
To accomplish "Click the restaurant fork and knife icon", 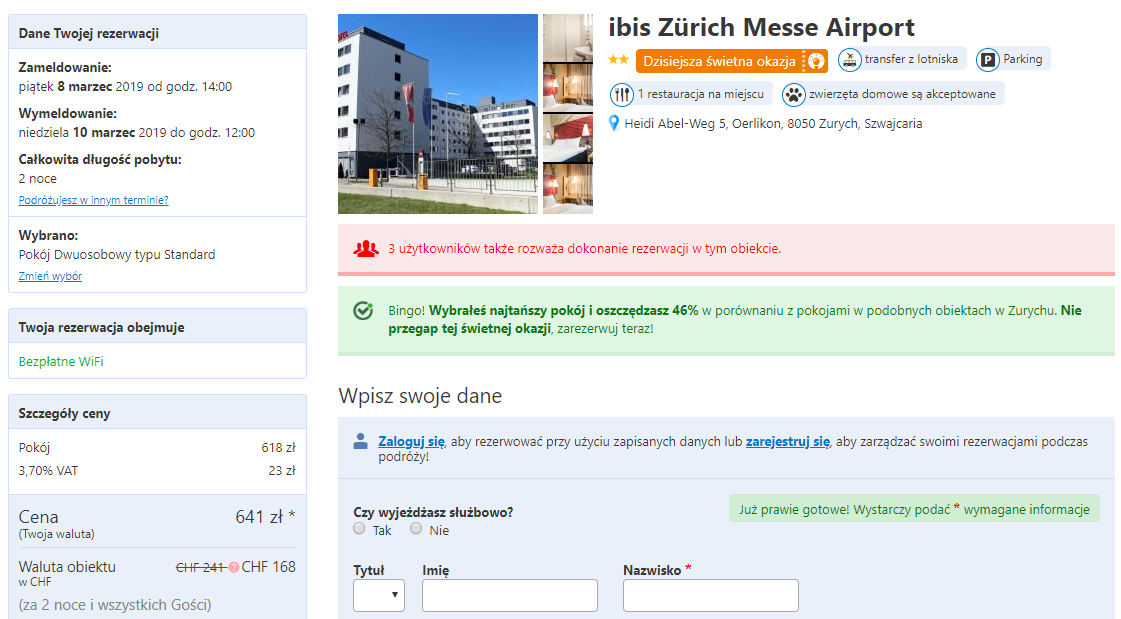I will pos(622,95).
